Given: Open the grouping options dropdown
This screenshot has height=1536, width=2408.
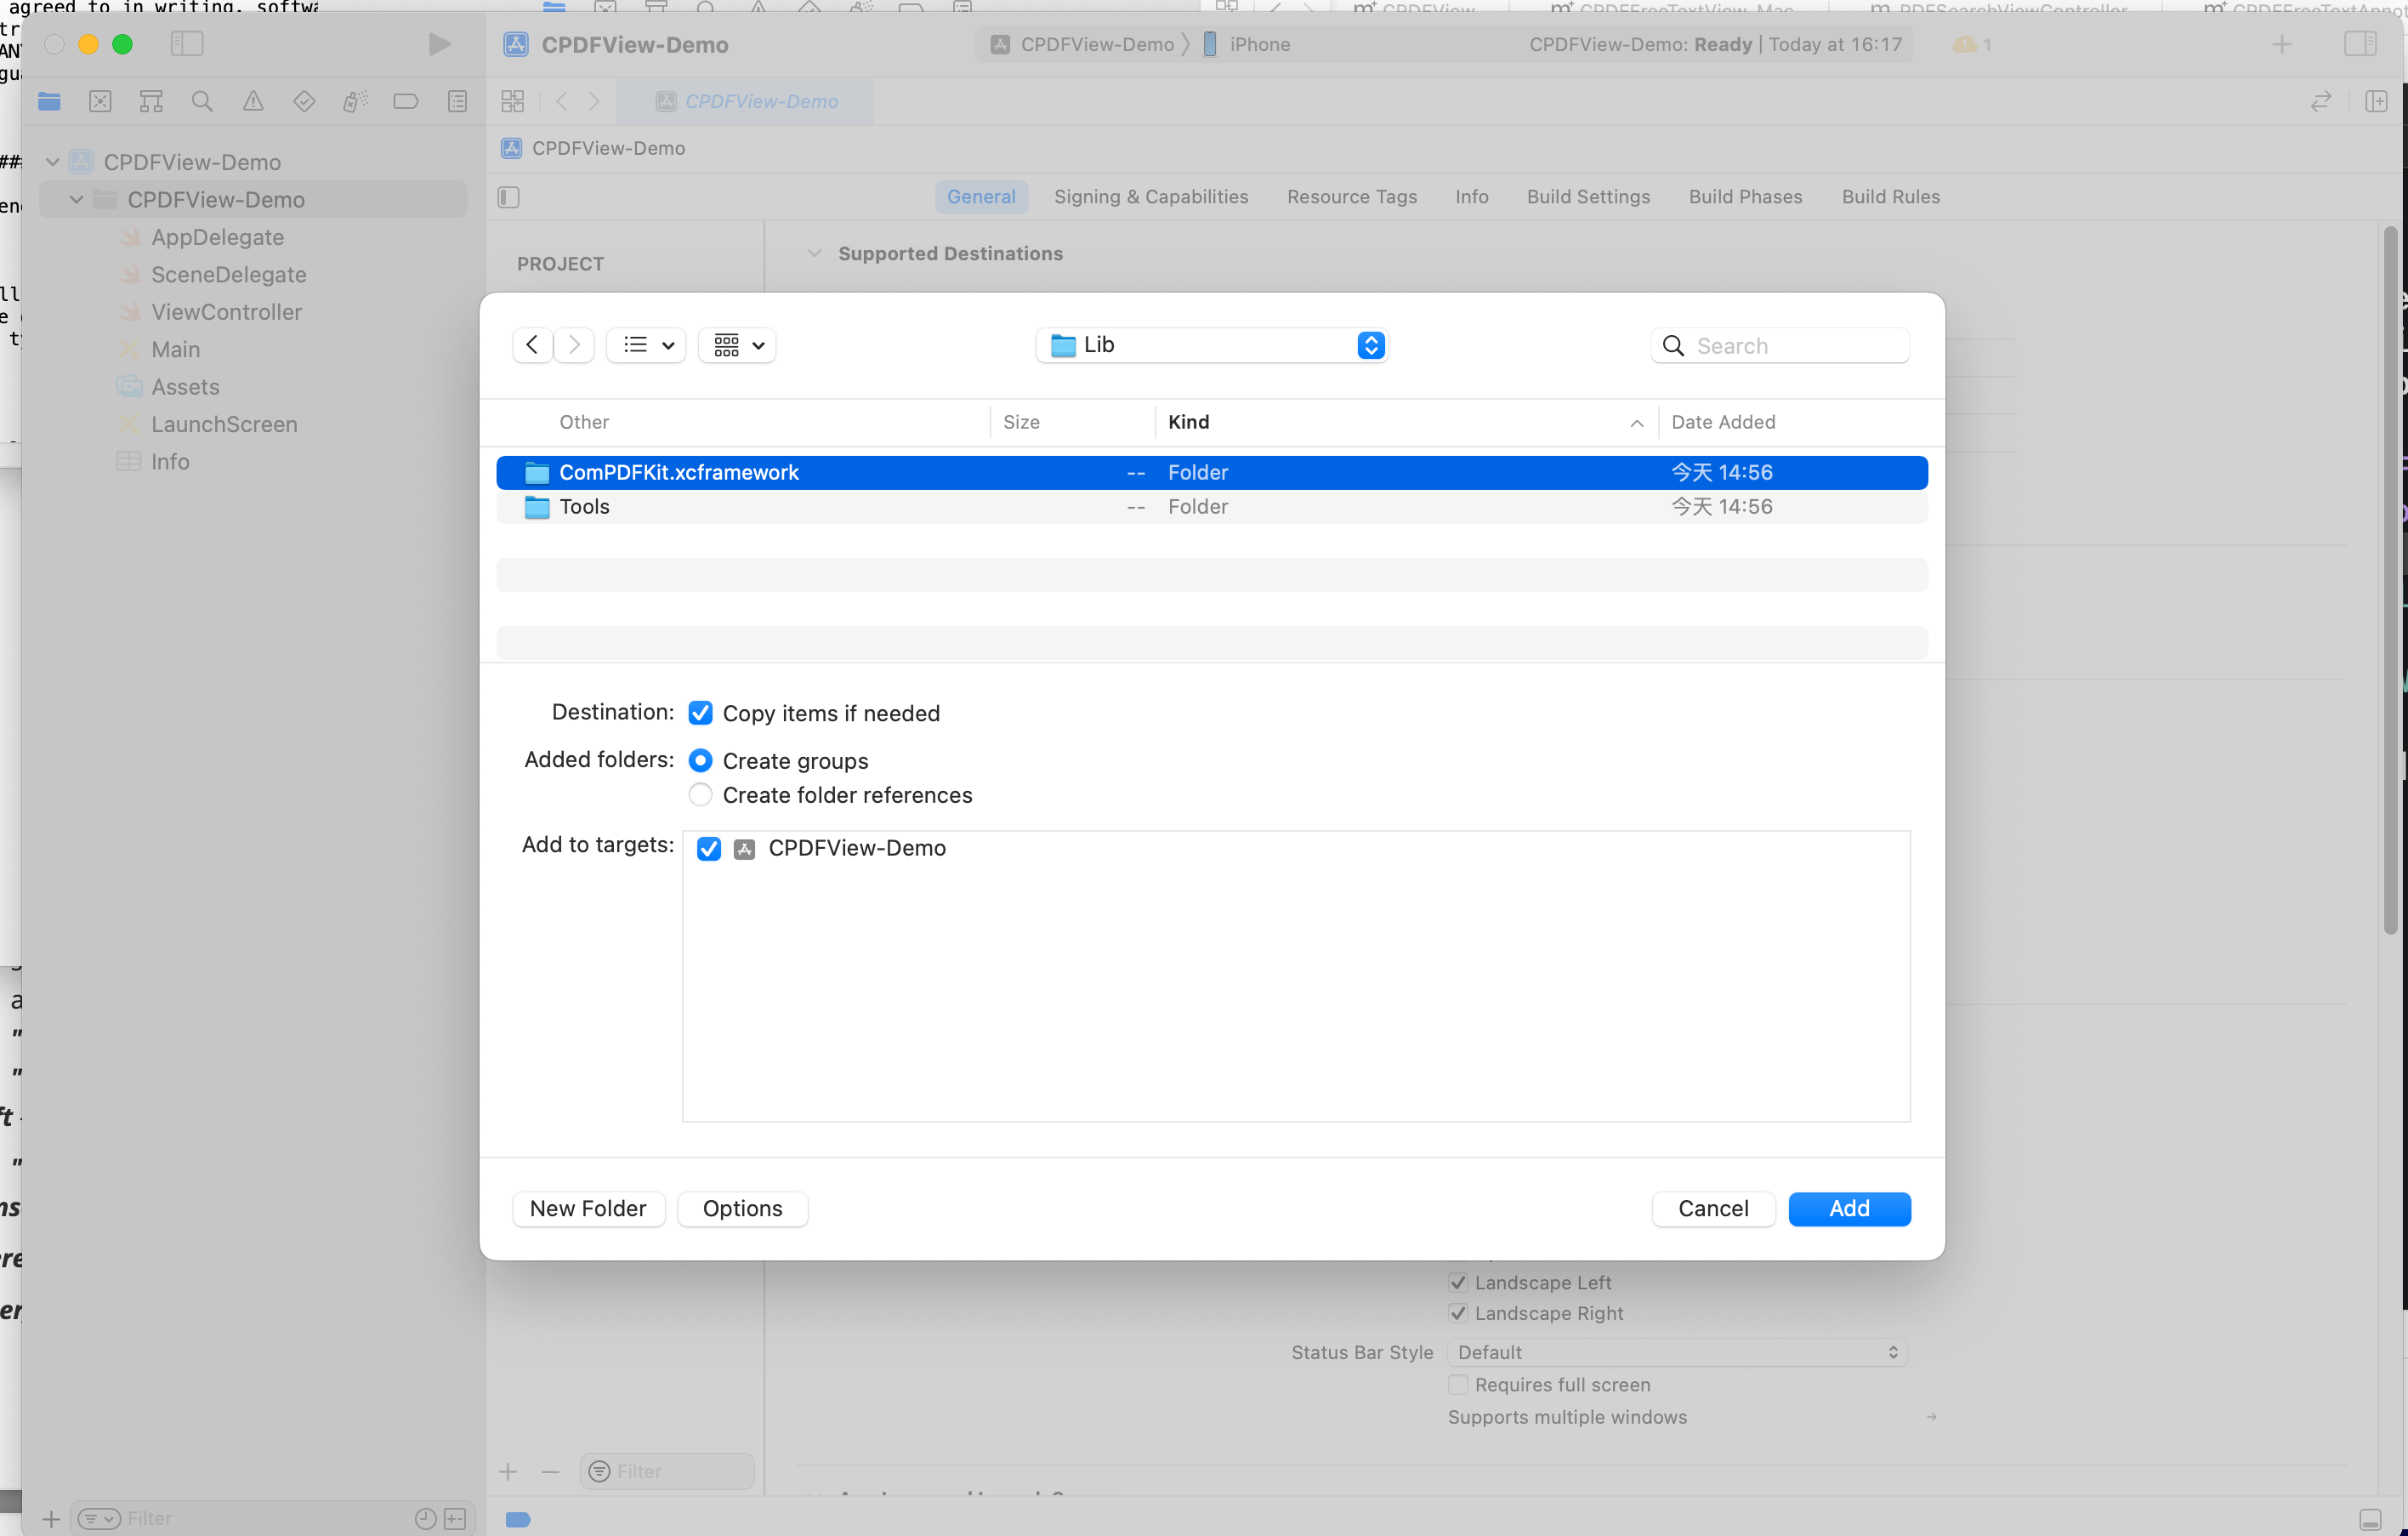Looking at the screenshot, I should click(738, 345).
